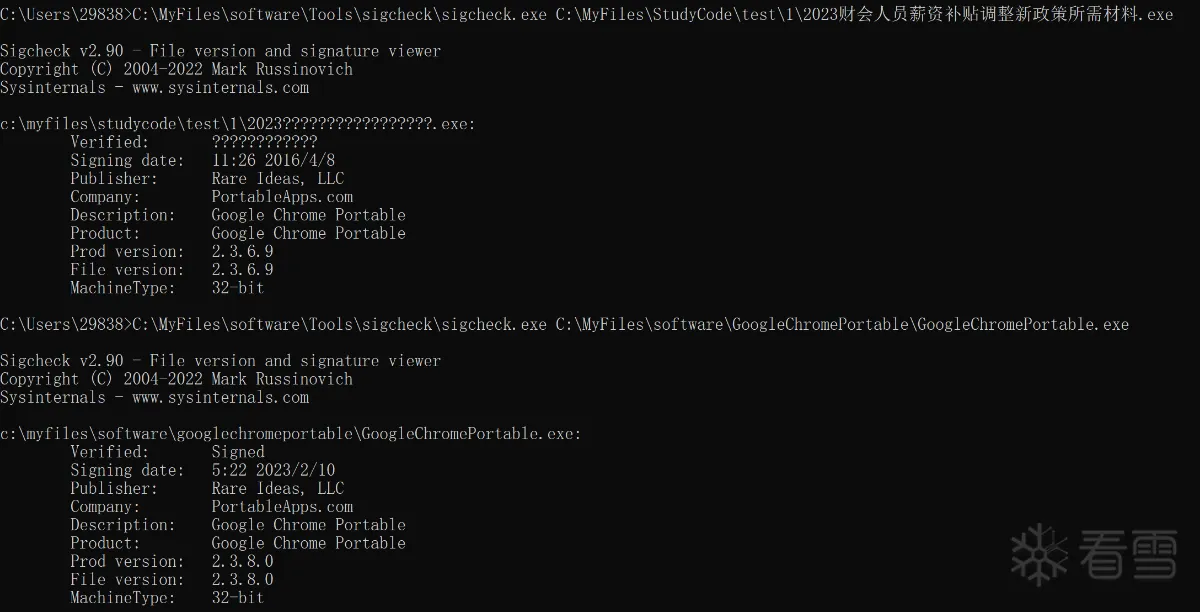Click "Rare Ideas, LLC" publisher in second result
The image size is (1200, 612).
pyautogui.click(x=277, y=488)
